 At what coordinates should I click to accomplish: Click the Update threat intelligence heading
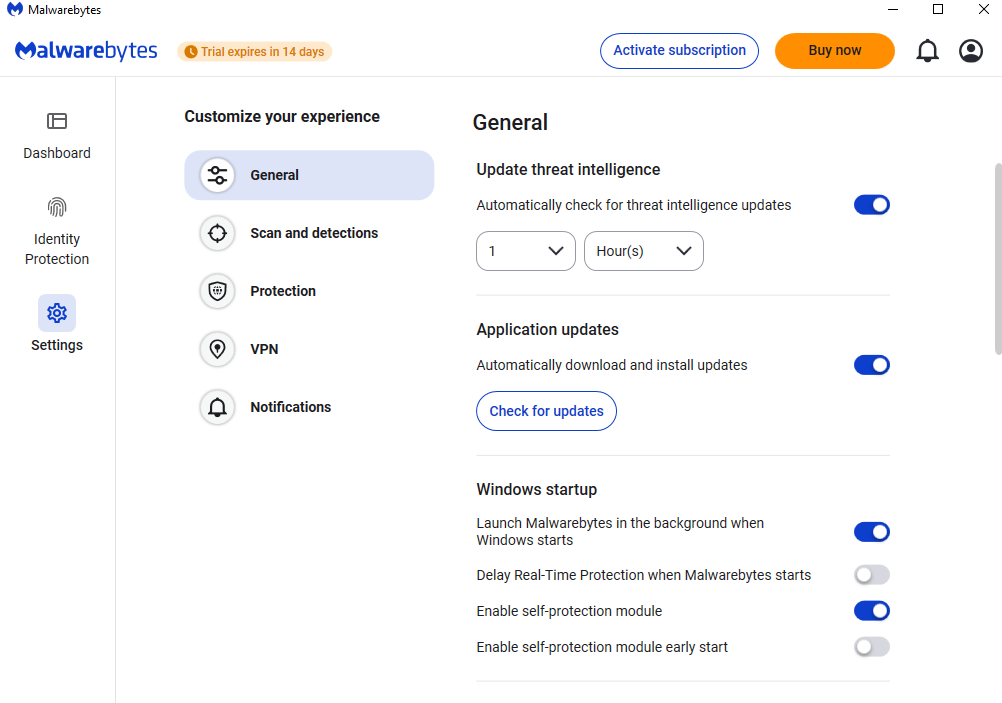click(568, 169)
